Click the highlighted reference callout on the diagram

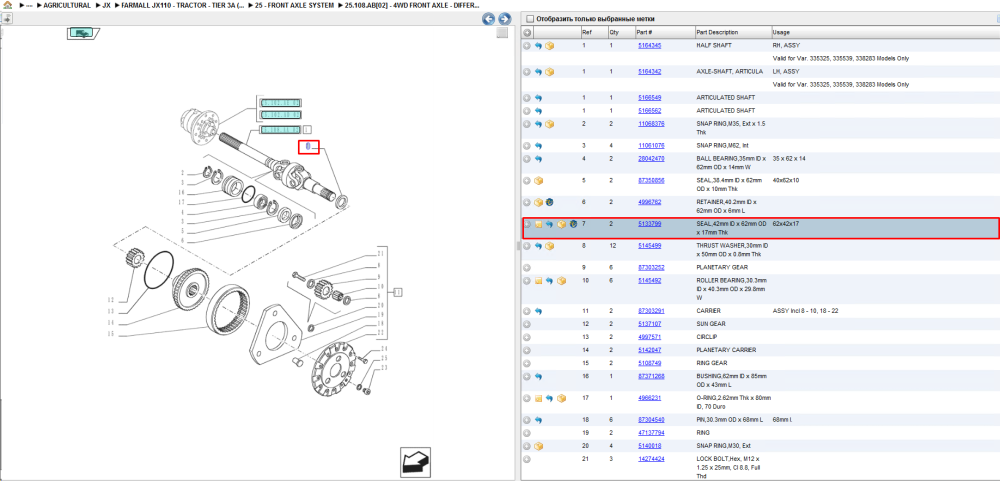tap(309, 147)
